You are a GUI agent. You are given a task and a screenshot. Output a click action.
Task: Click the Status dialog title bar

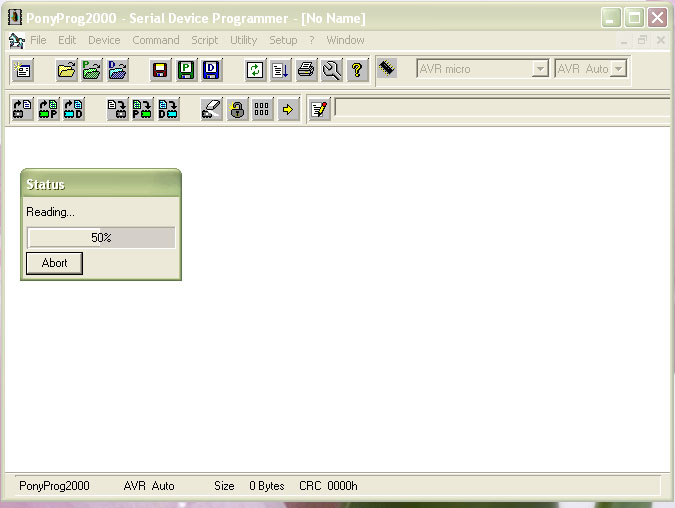coord(101,184)
